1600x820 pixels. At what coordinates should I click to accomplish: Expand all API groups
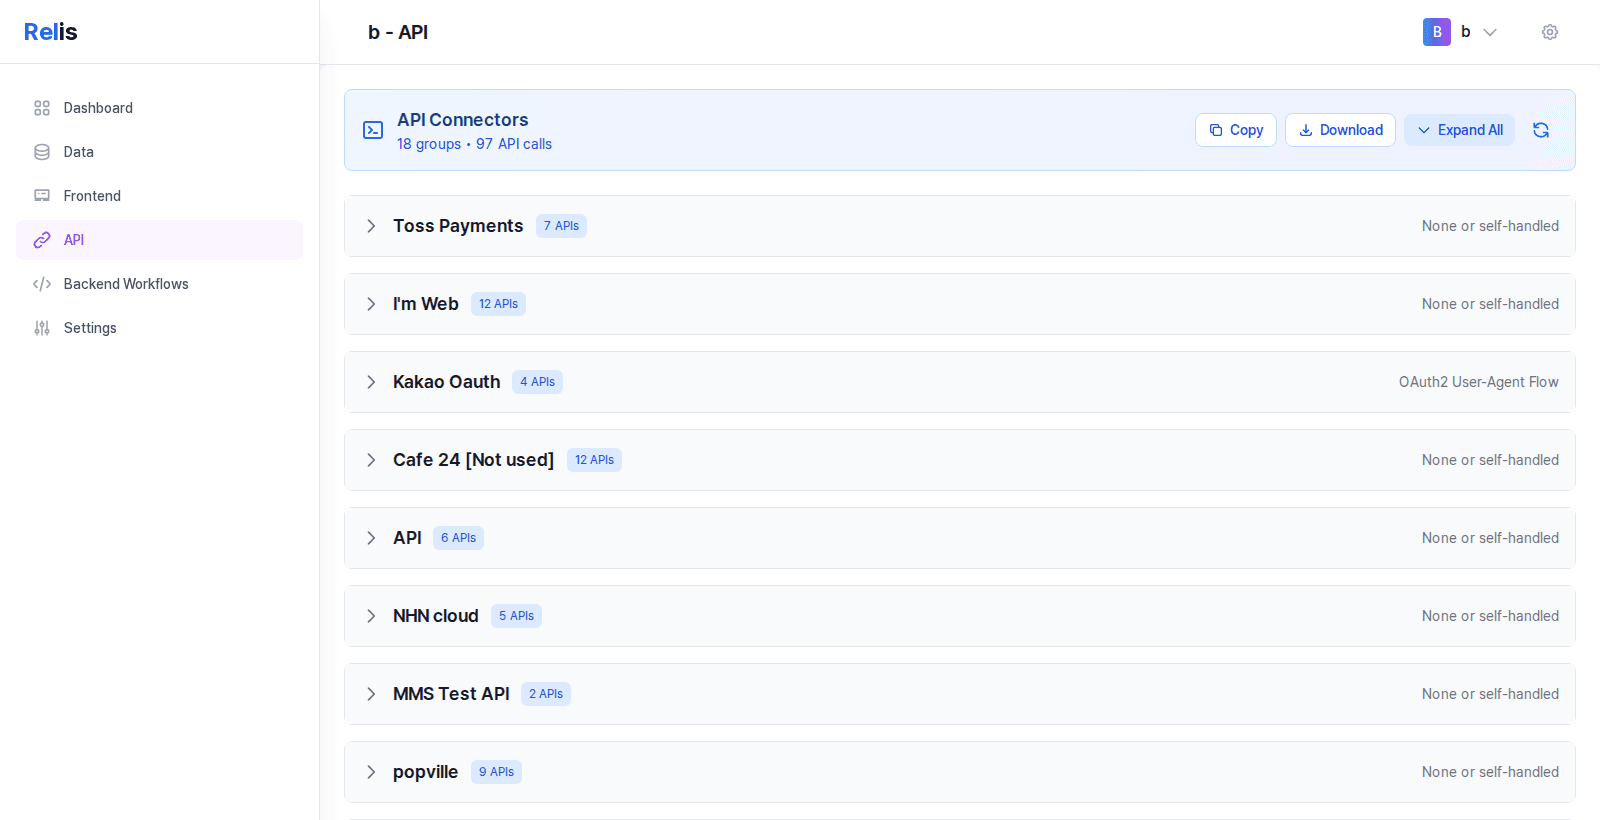[x=1460, y=130]
